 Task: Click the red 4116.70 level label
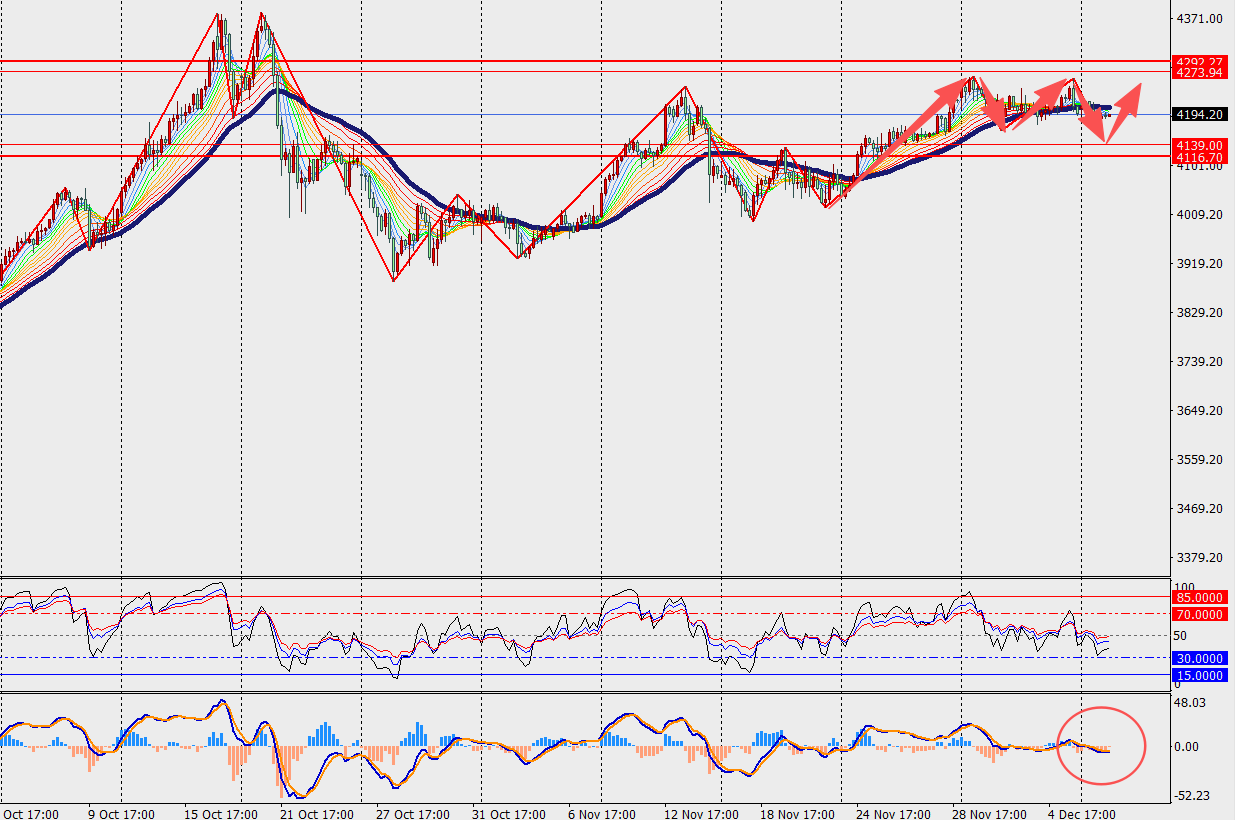1200,158
